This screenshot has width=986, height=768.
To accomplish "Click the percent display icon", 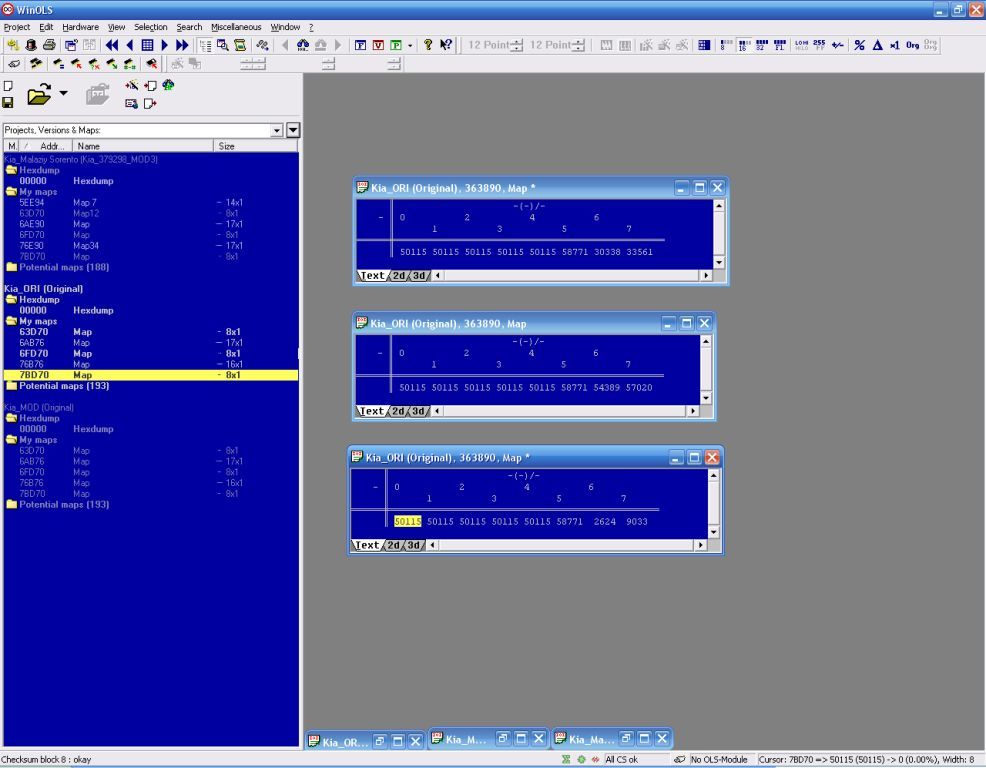I will pyautogui.click(x=860, y=45).
